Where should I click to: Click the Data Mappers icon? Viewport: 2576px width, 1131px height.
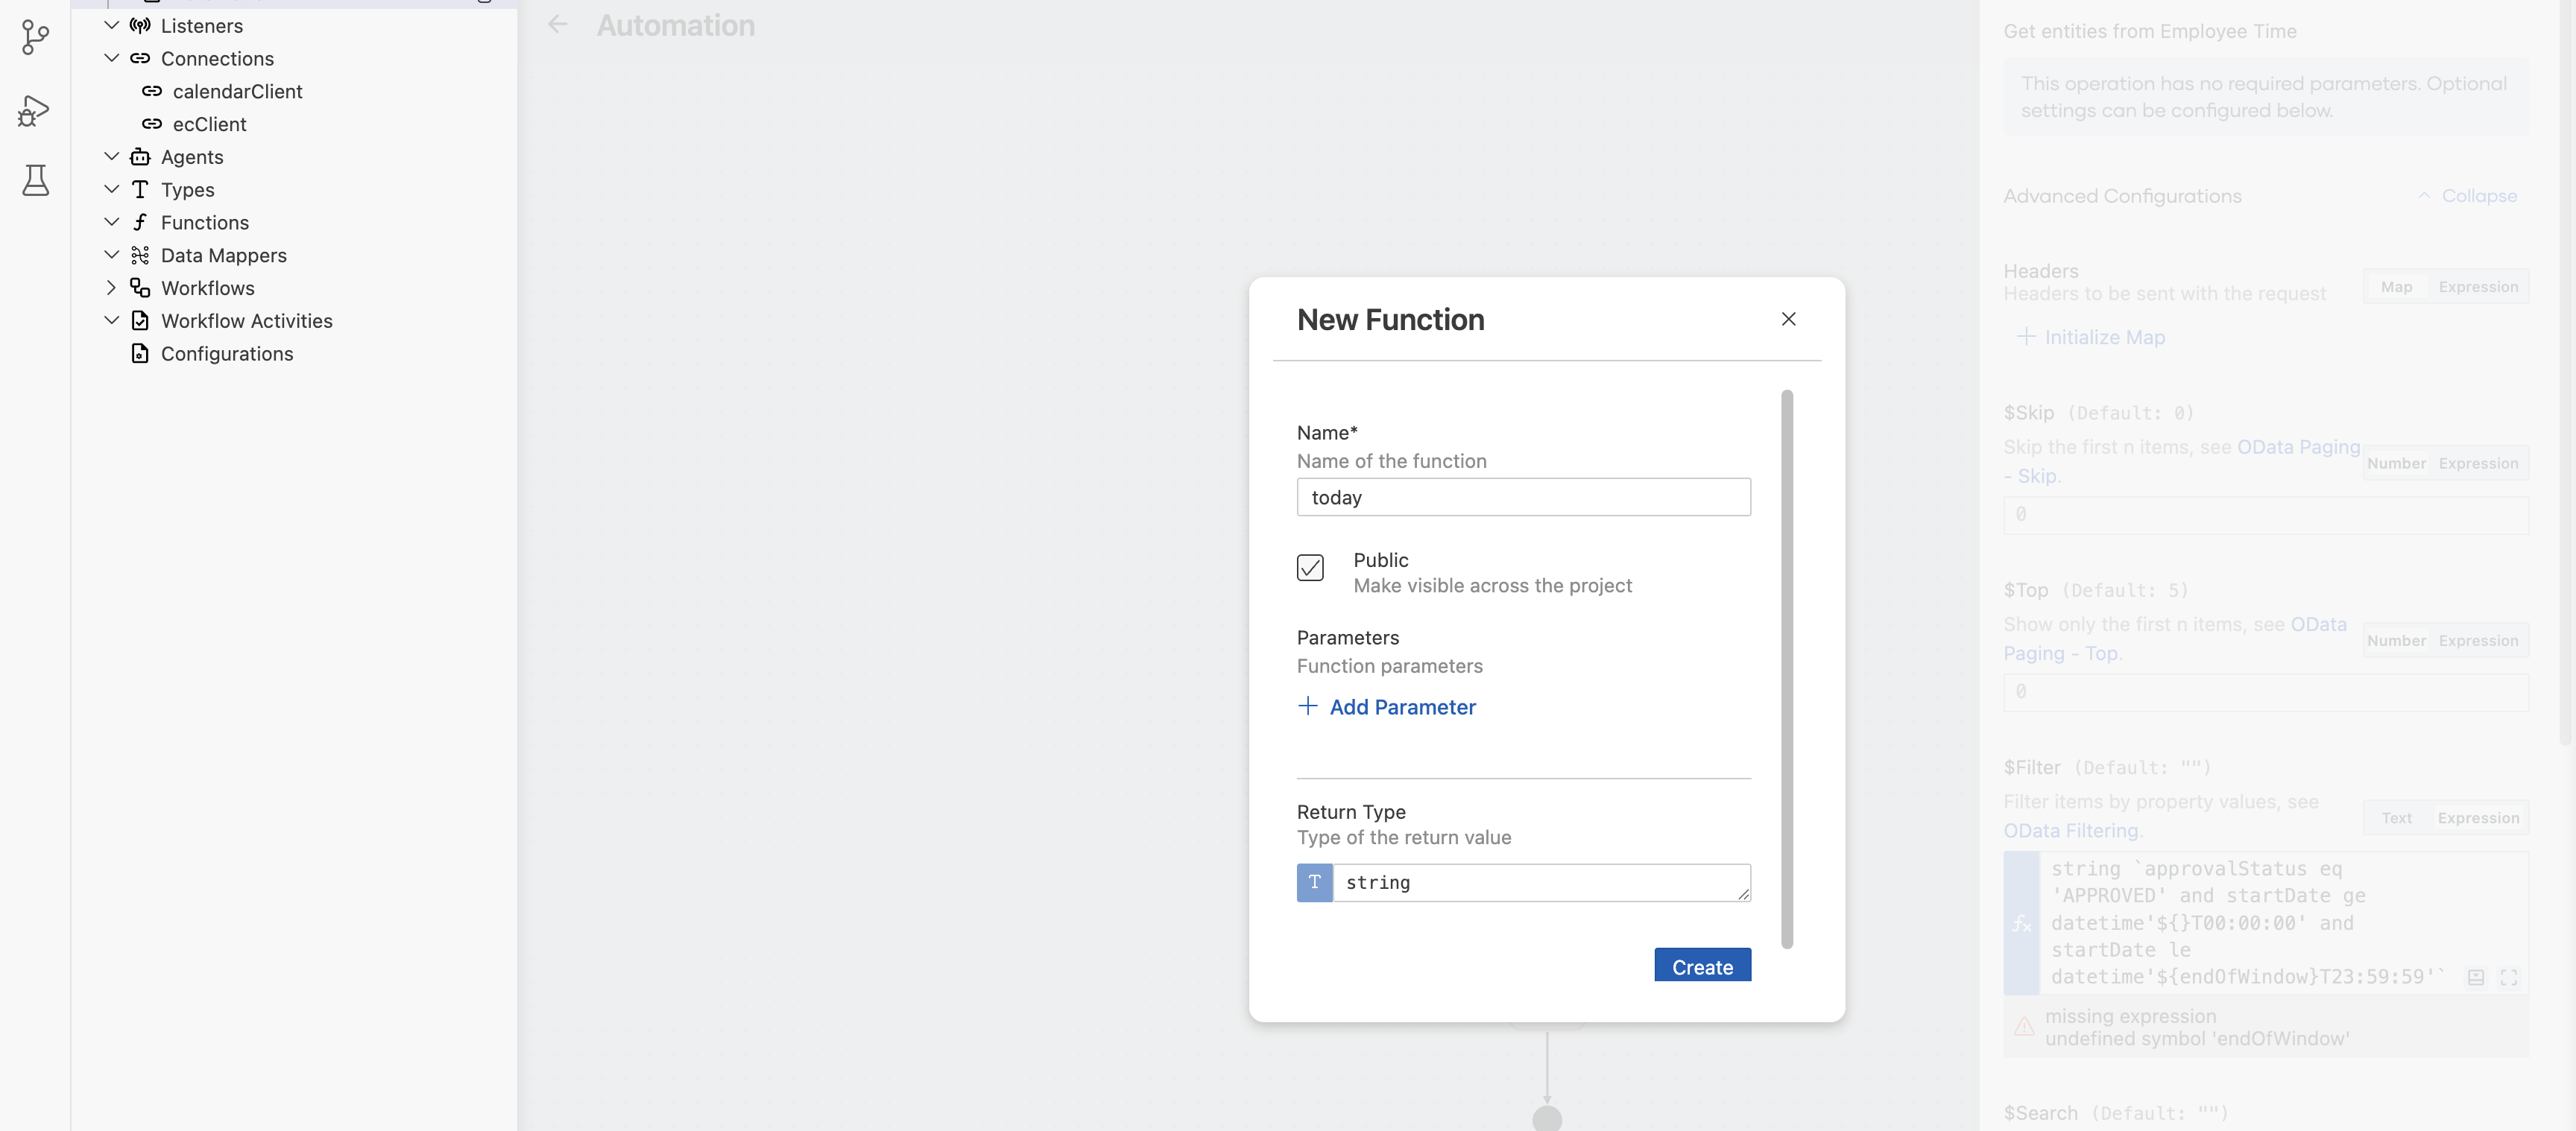[140, 255]
